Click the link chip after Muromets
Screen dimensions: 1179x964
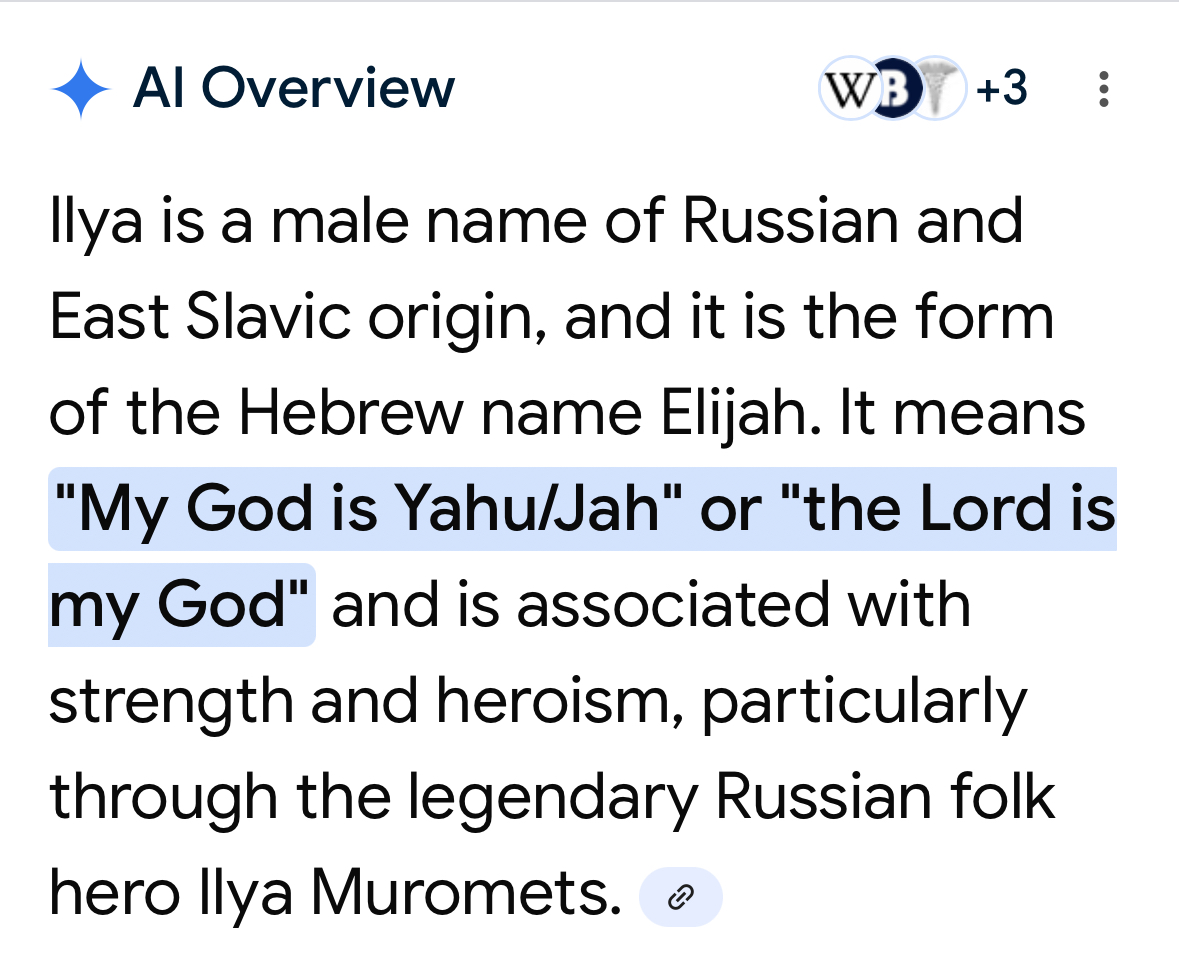680,897
